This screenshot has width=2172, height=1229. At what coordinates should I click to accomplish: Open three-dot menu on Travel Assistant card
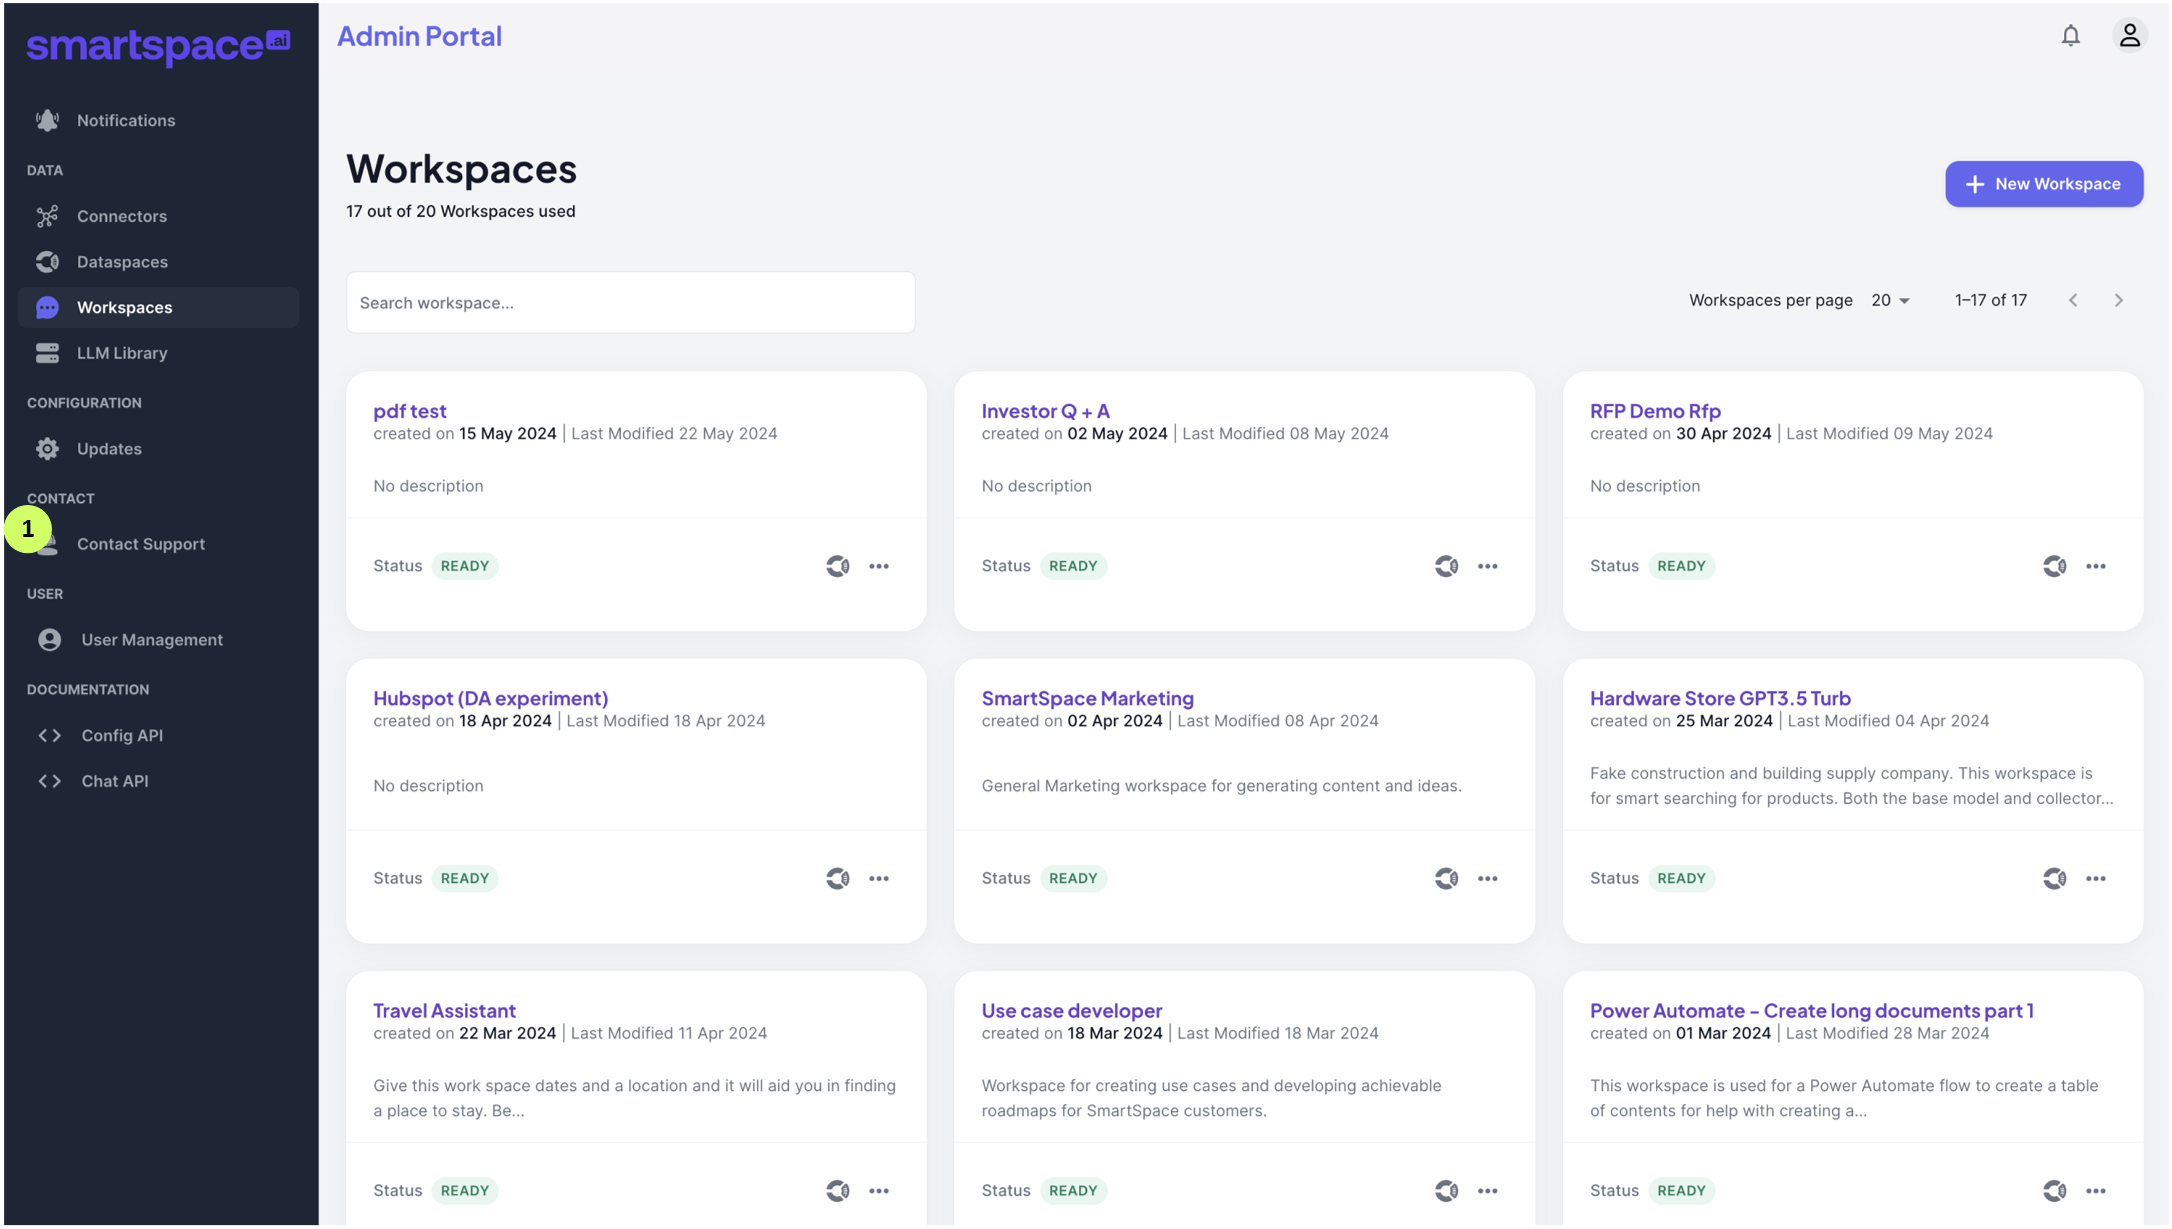pyautogui.click(x=879, y=1190)
